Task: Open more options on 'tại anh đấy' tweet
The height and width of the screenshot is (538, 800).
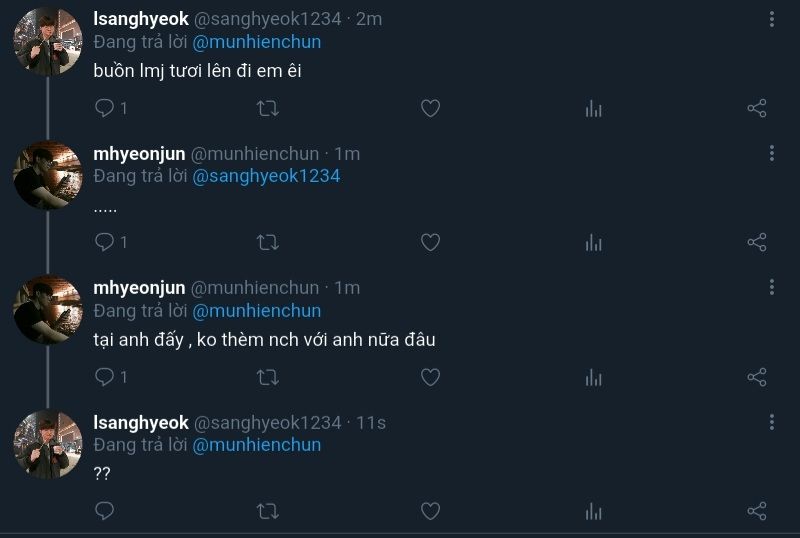Action: click(x=772, y=288)
